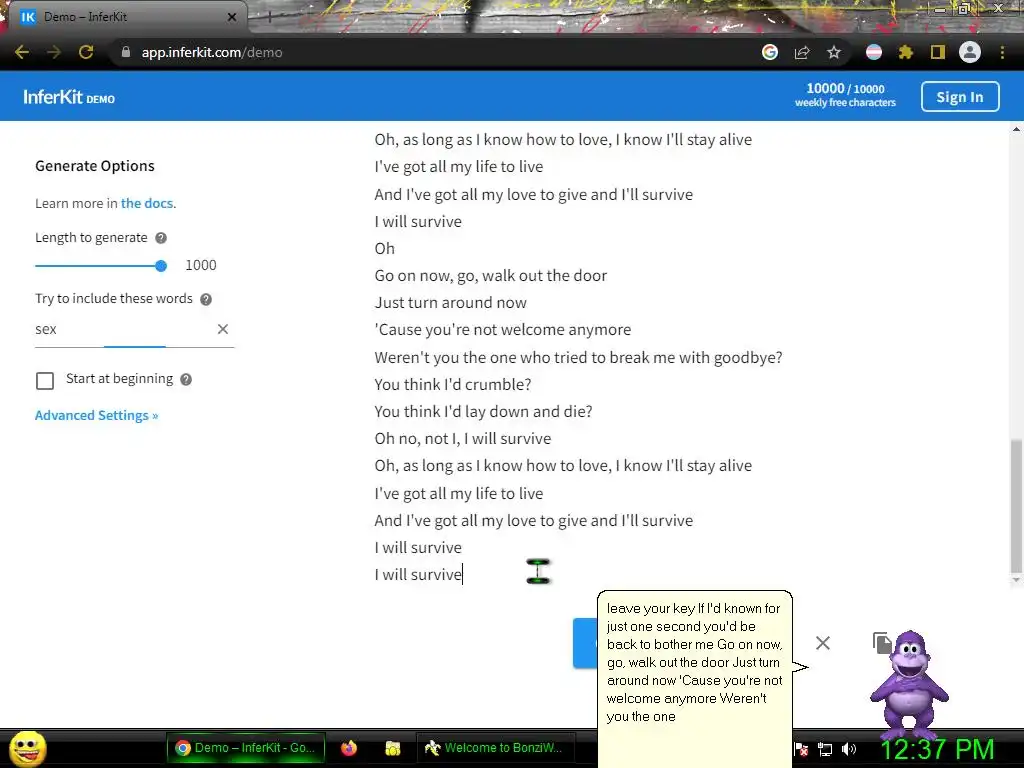Click the Sign In button
Image resolution: width=1024 pixels, height=768 pixels.
960,97
